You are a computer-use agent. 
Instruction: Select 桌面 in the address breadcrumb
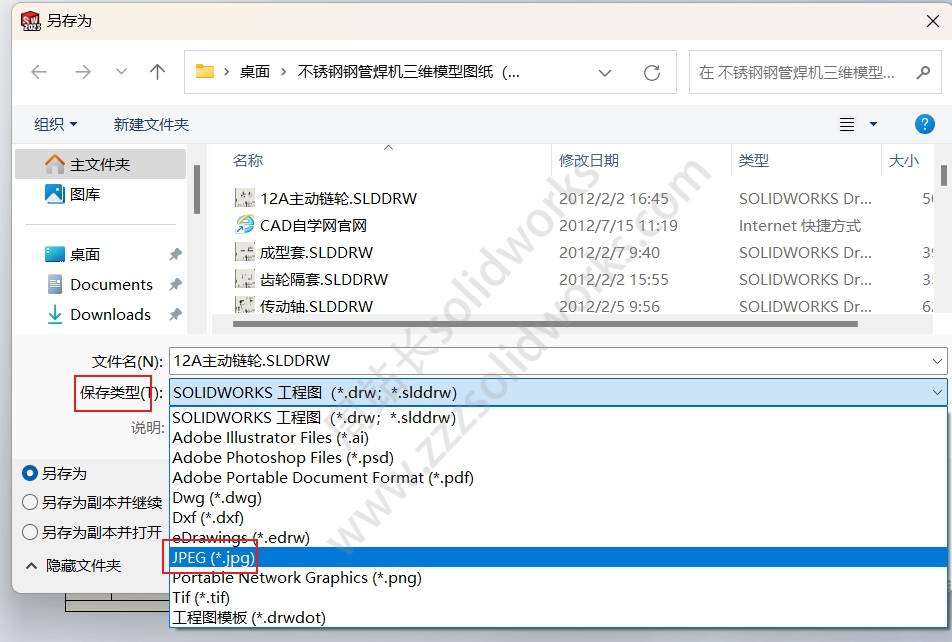(254, 72)
